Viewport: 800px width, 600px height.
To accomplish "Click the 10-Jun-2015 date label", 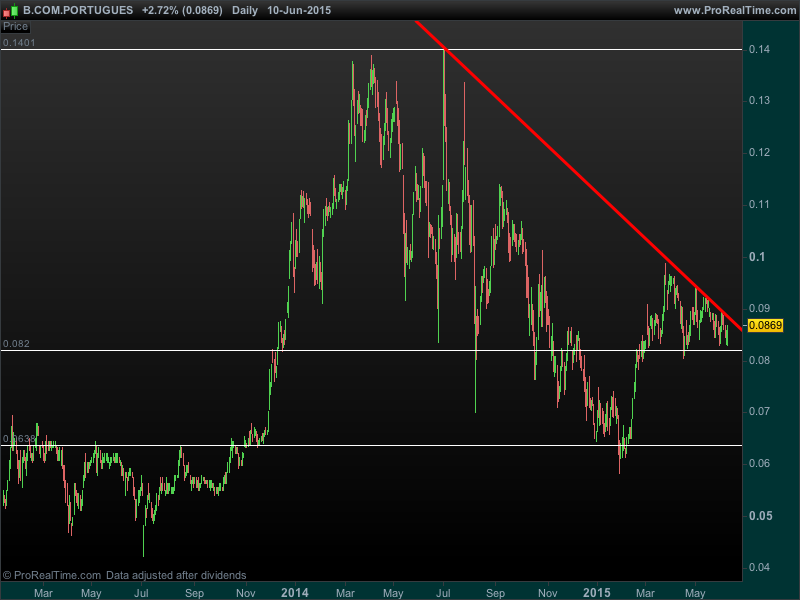I will coord(299,10).
